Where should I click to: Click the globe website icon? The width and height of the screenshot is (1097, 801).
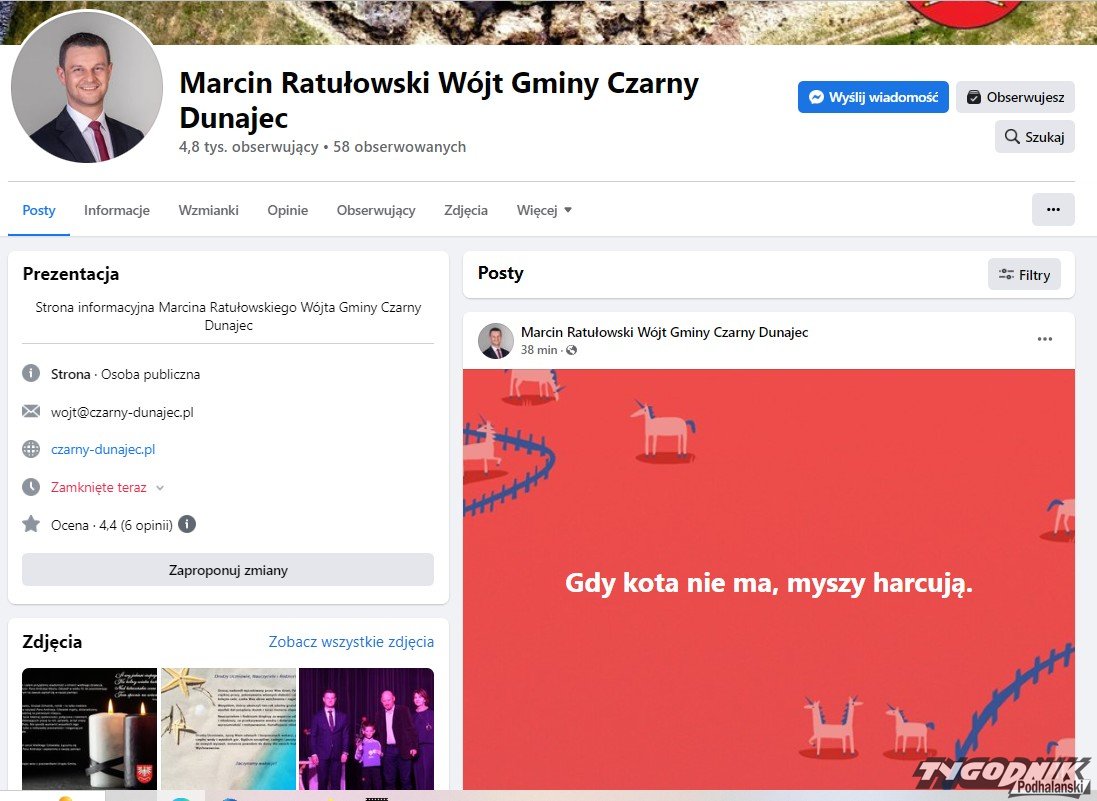click(x=31, y=450)
